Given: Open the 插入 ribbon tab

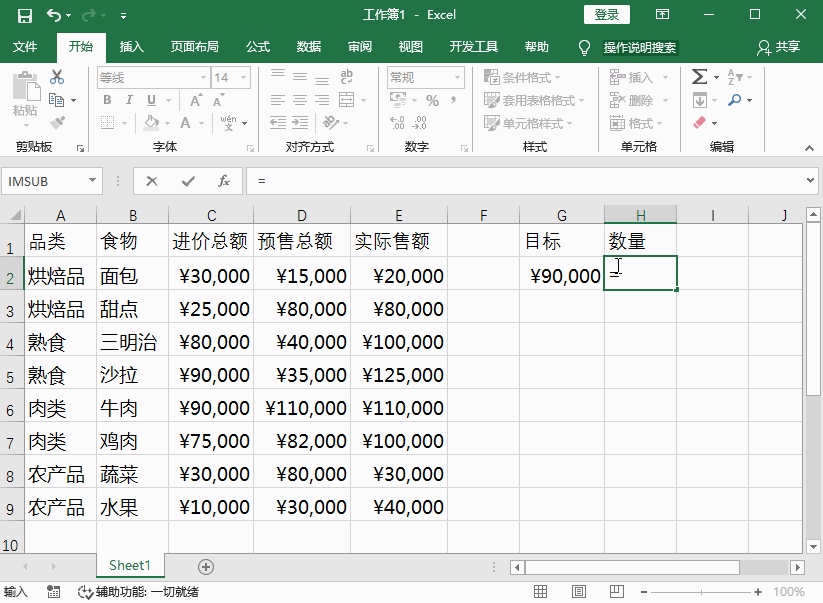Looking at the screenshot, I should (x=132, y=47).
